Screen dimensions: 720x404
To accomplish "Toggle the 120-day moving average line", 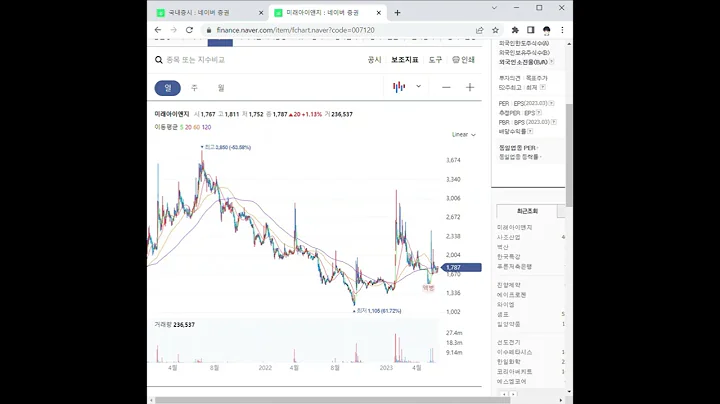I will pos(206,127).
